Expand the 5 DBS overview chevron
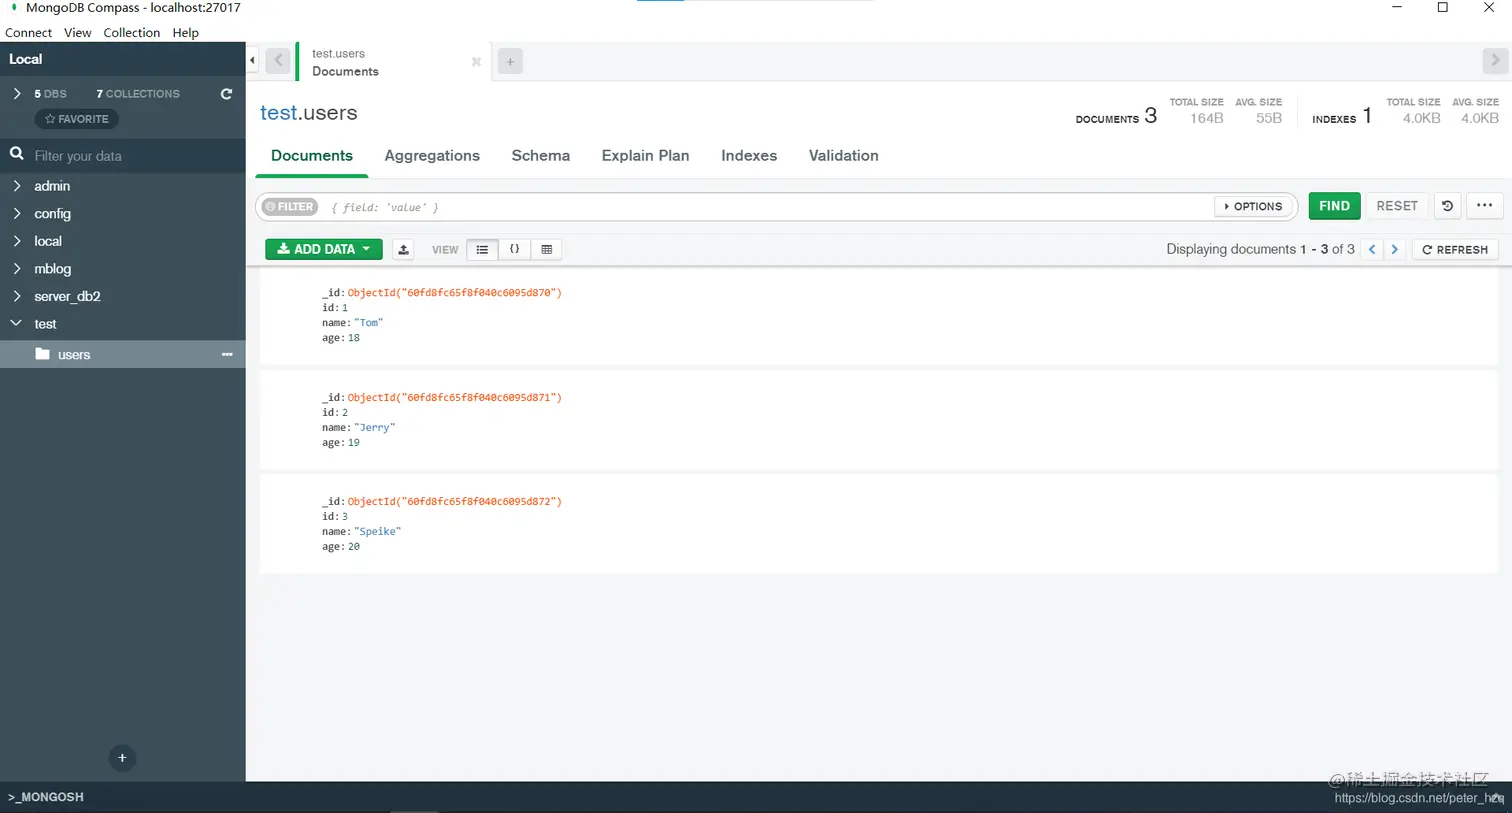This screenshot has width=1512, height=813. [17, 93]
